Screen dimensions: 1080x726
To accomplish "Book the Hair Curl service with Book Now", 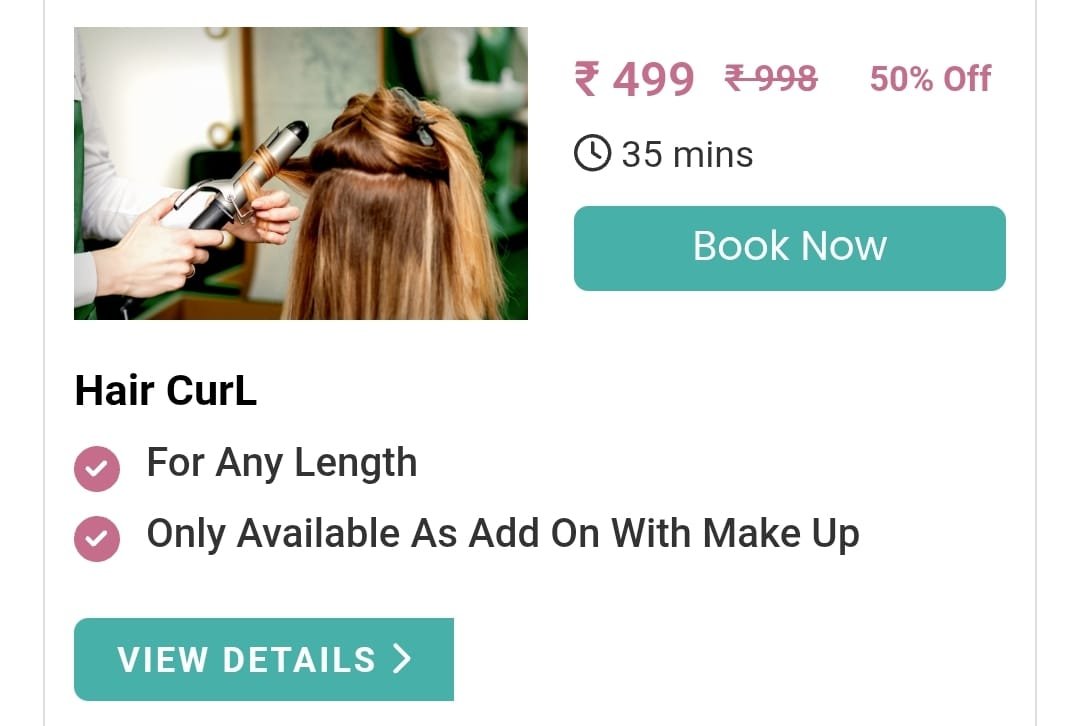I will [789, 248].
